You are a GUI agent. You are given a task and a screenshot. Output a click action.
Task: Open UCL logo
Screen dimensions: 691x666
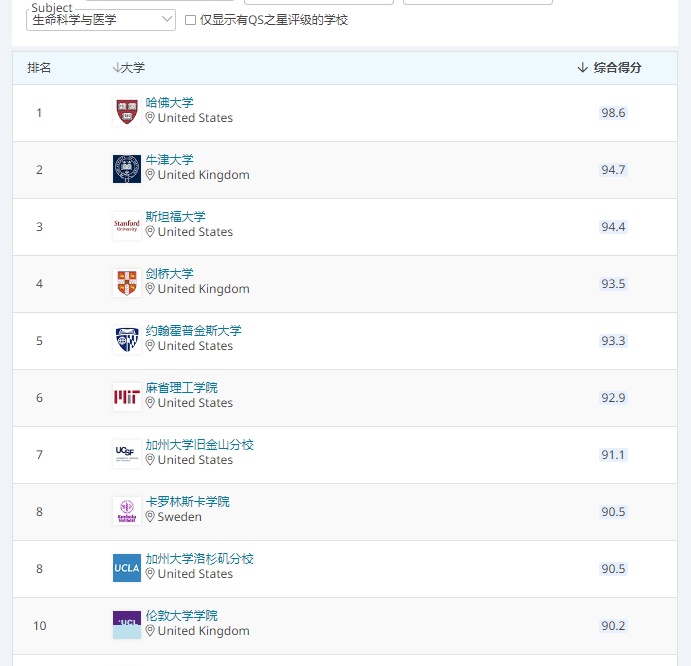(127, 625)
